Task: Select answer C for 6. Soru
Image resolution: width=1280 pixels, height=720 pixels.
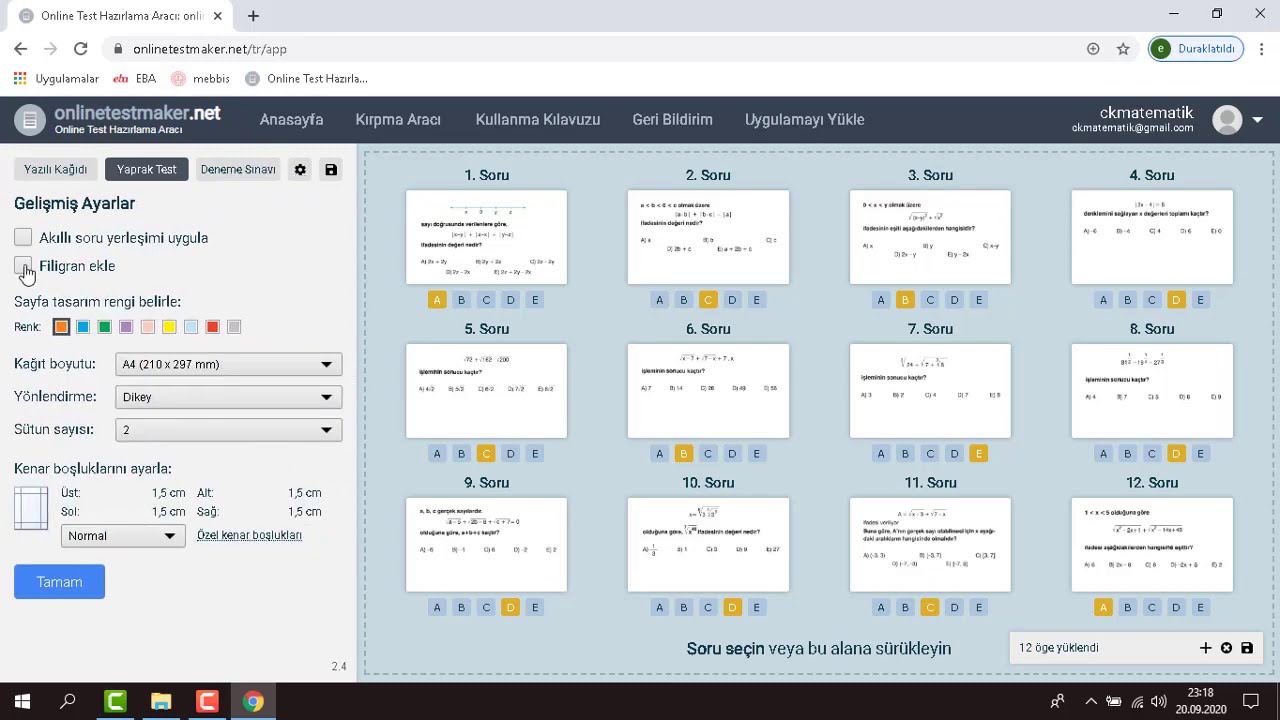Action: click(708, 454)
